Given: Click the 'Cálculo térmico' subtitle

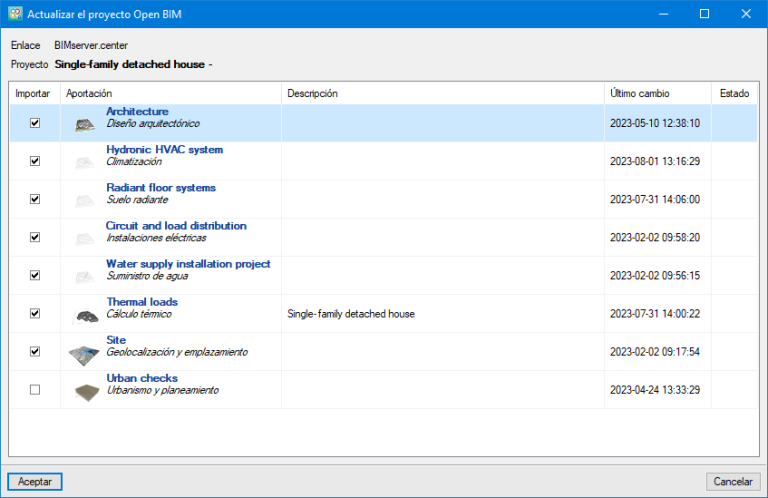Looking at the screenshot, I should point(139,314).
